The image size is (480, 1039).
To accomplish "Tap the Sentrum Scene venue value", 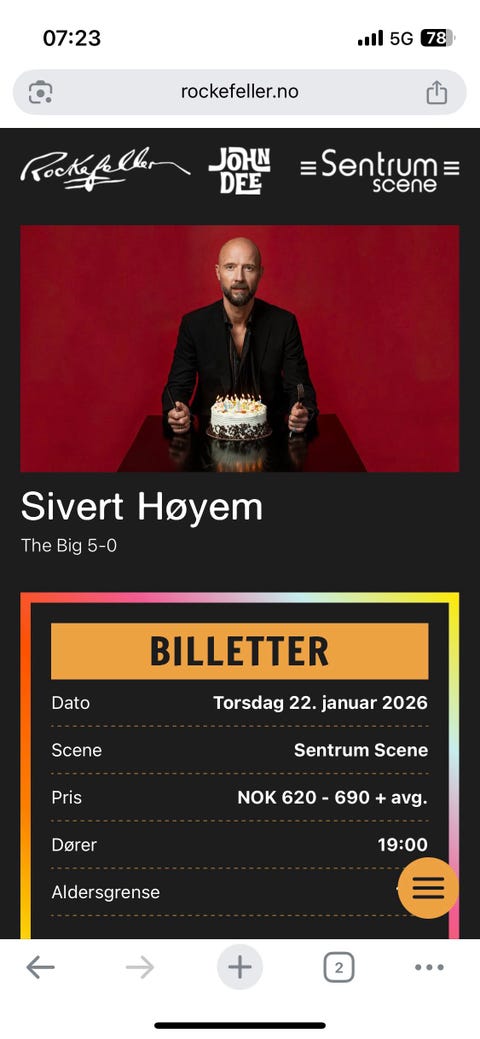I will [x=361, y=750].
